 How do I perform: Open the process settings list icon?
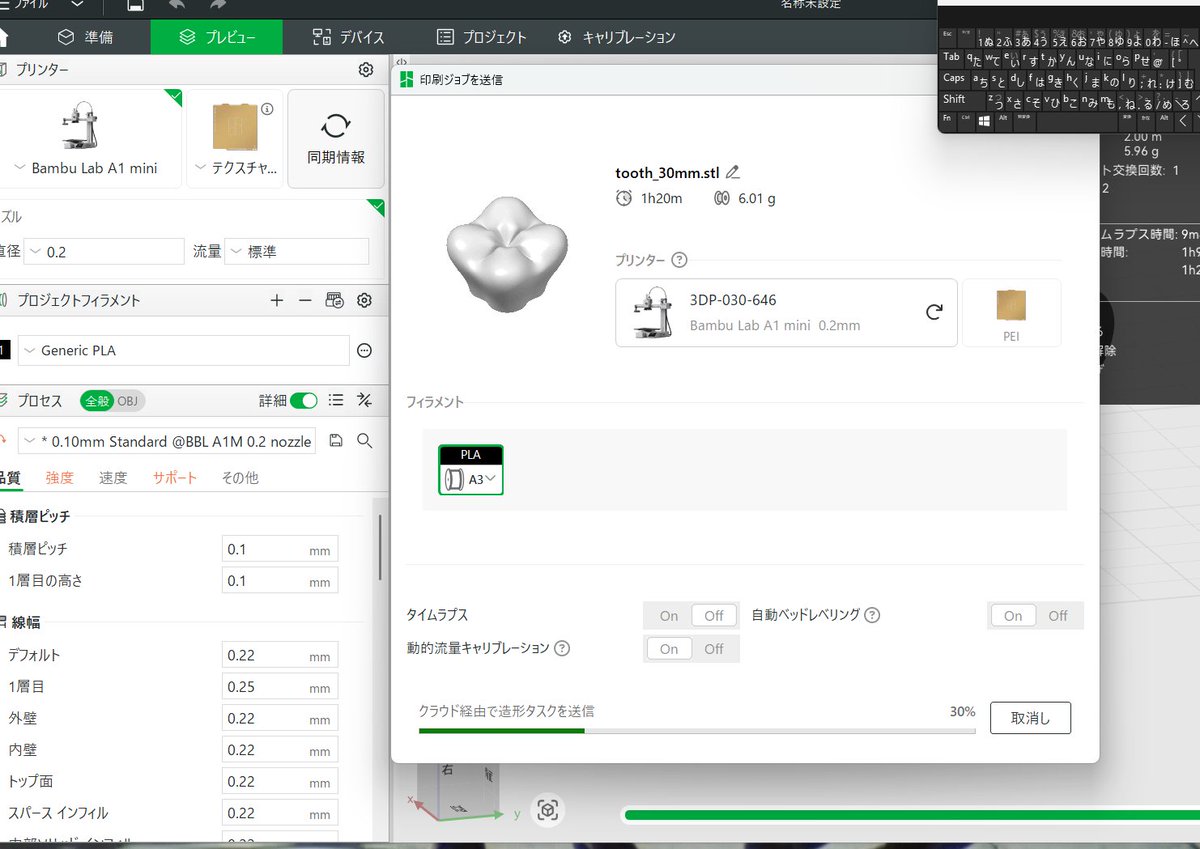[x=336, y=400]
